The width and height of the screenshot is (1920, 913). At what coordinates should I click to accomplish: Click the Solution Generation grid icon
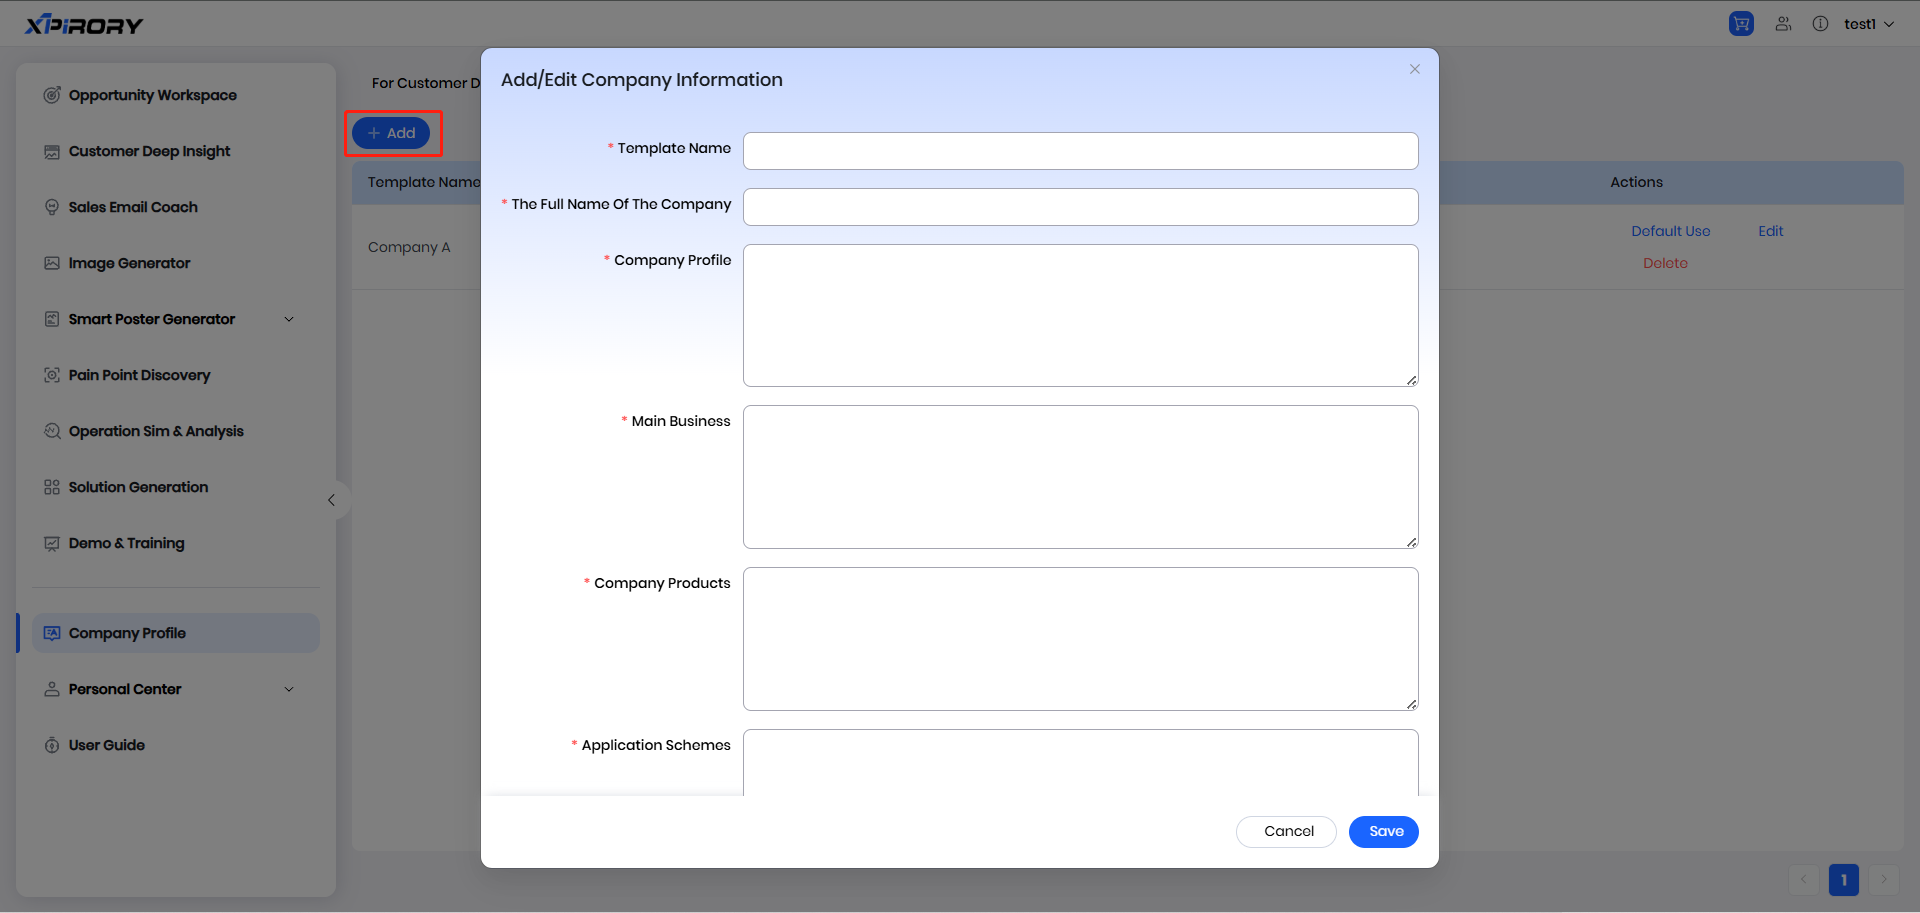tap(52, 487)
